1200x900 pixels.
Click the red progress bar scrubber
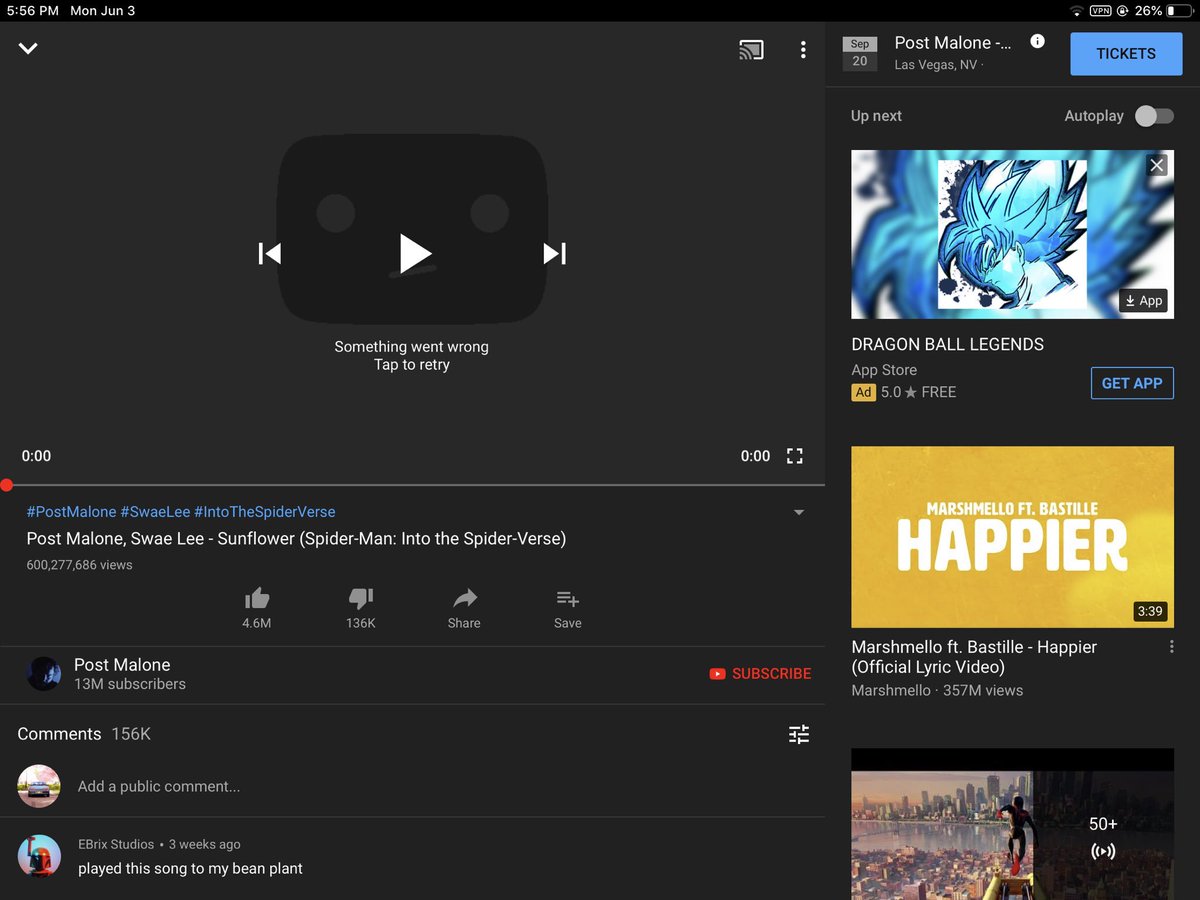pyautogui.click(x=6, y=485)
